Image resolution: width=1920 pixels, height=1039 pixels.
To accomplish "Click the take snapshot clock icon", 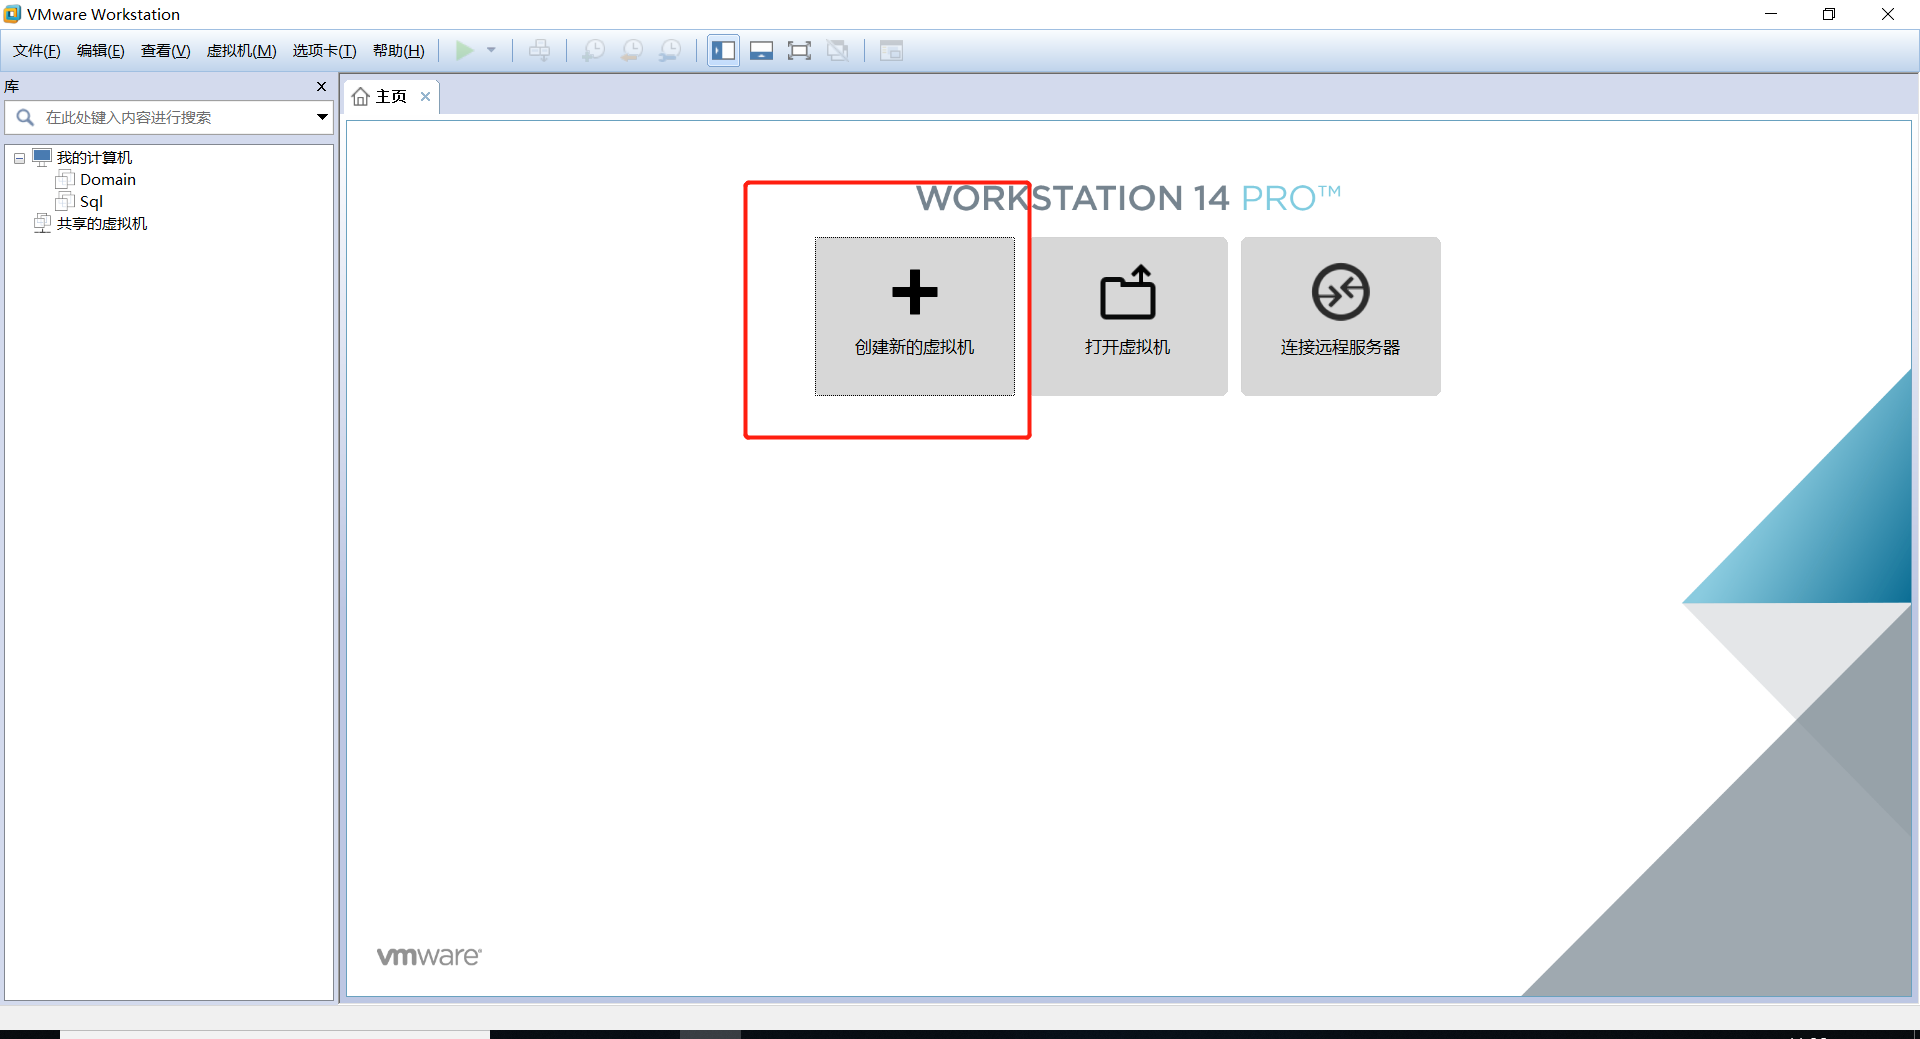I will (x=594, y=51).
